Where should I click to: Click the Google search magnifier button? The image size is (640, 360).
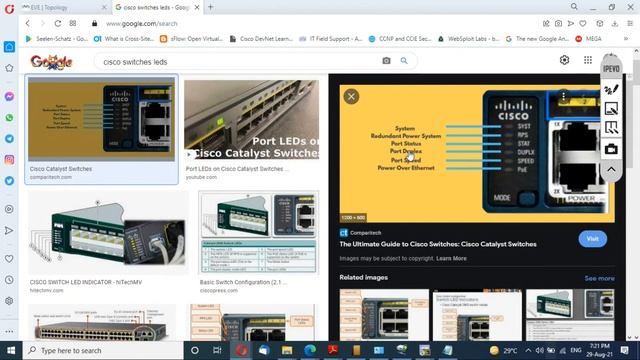click(404, 61)
